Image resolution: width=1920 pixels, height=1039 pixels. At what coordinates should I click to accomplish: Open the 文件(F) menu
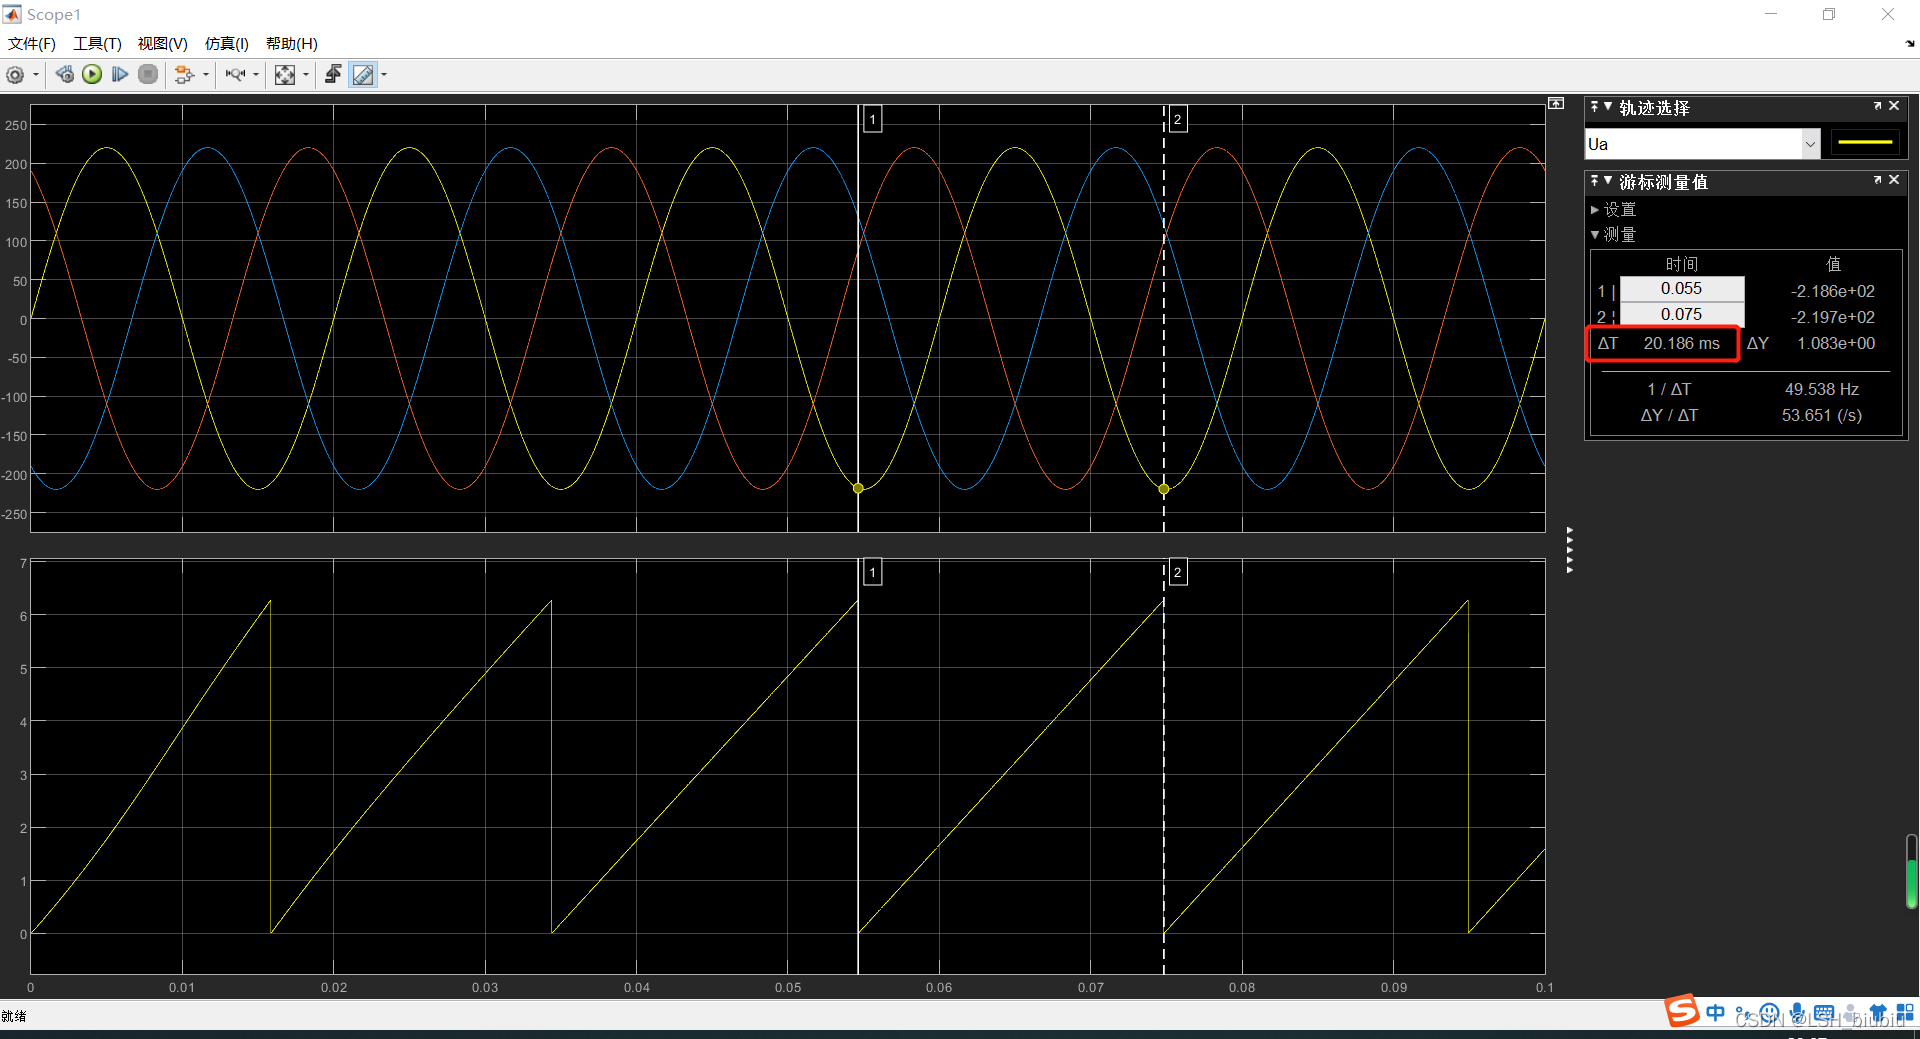(x=32, y=44)
